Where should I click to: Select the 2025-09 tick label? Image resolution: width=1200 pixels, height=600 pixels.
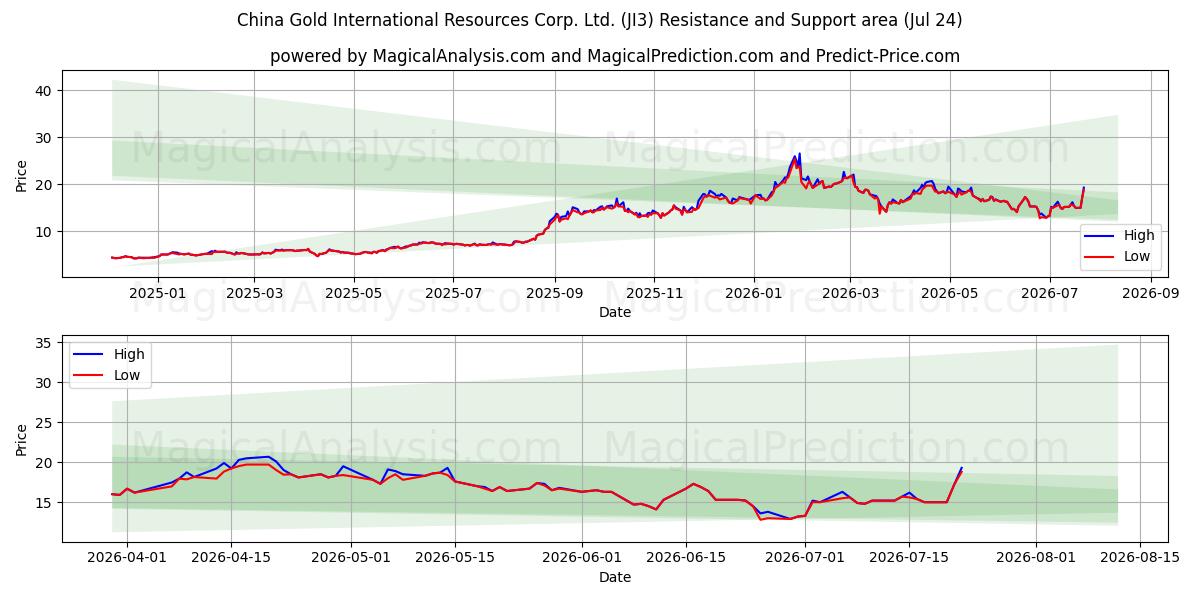coord(554,293)
